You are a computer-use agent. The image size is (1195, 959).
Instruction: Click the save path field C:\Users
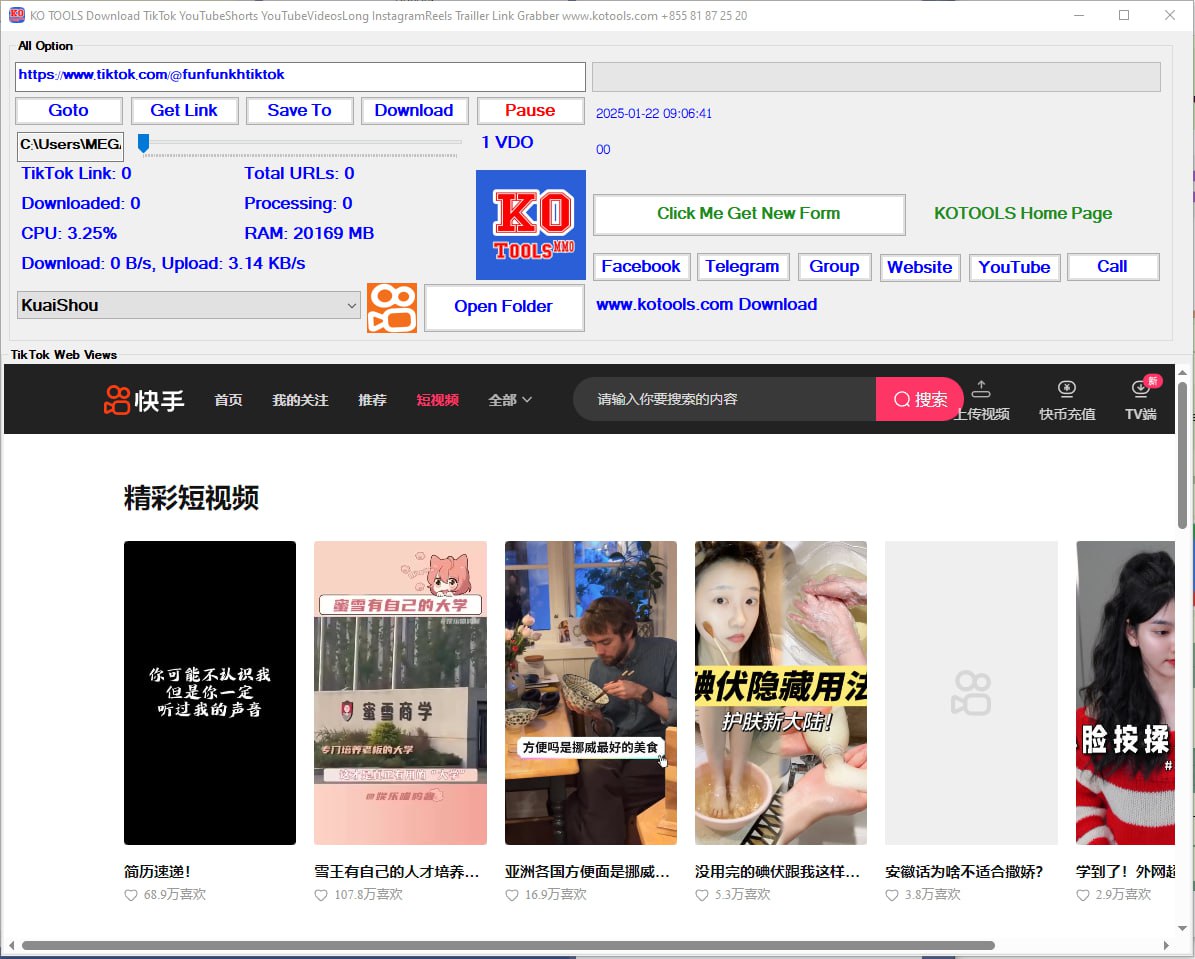(71, 146)
